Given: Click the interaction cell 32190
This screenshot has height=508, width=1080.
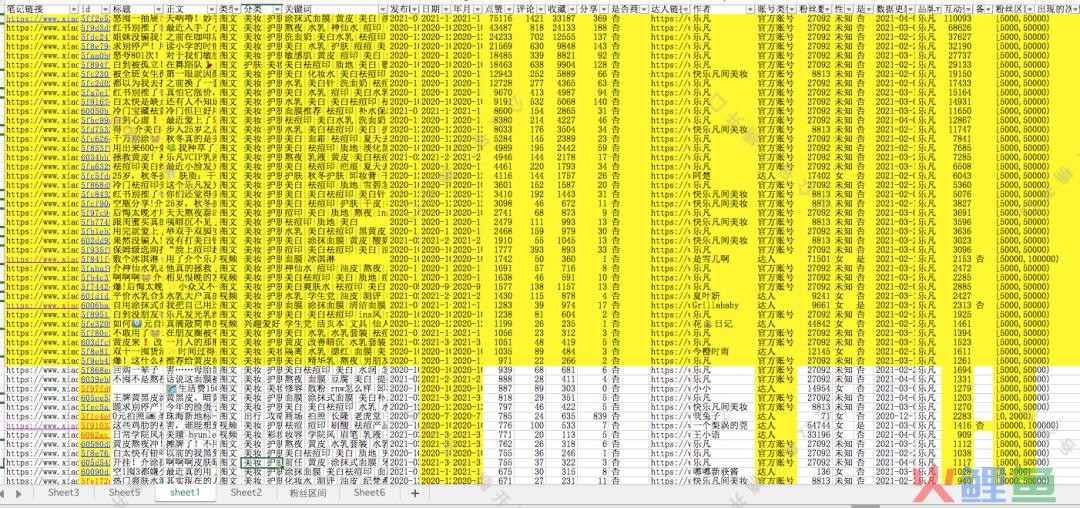Looking at the screenshot, I should point(958,46).
